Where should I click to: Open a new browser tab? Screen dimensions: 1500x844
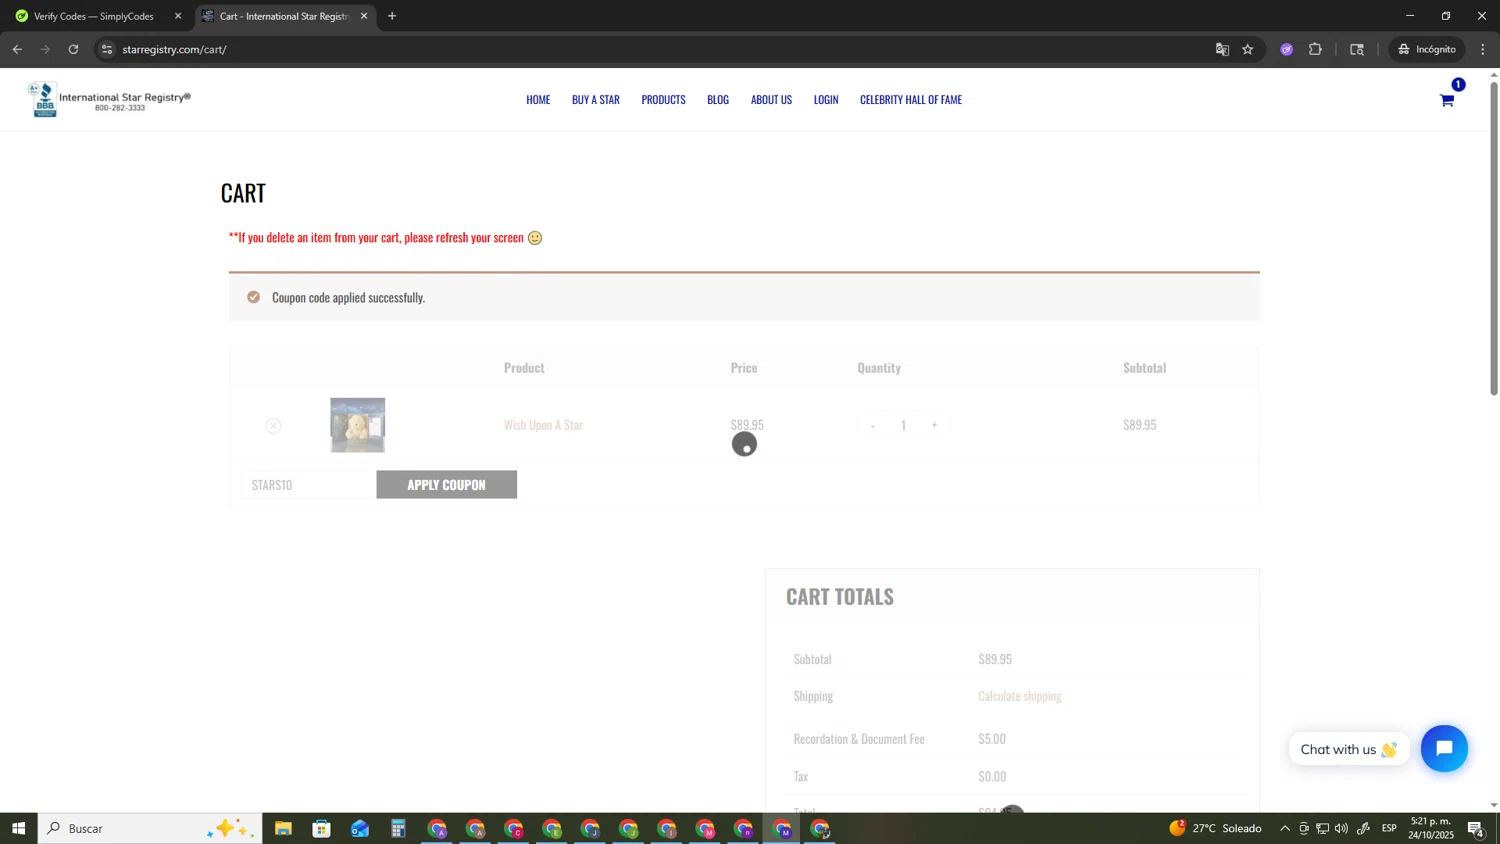tap(392, 16)
